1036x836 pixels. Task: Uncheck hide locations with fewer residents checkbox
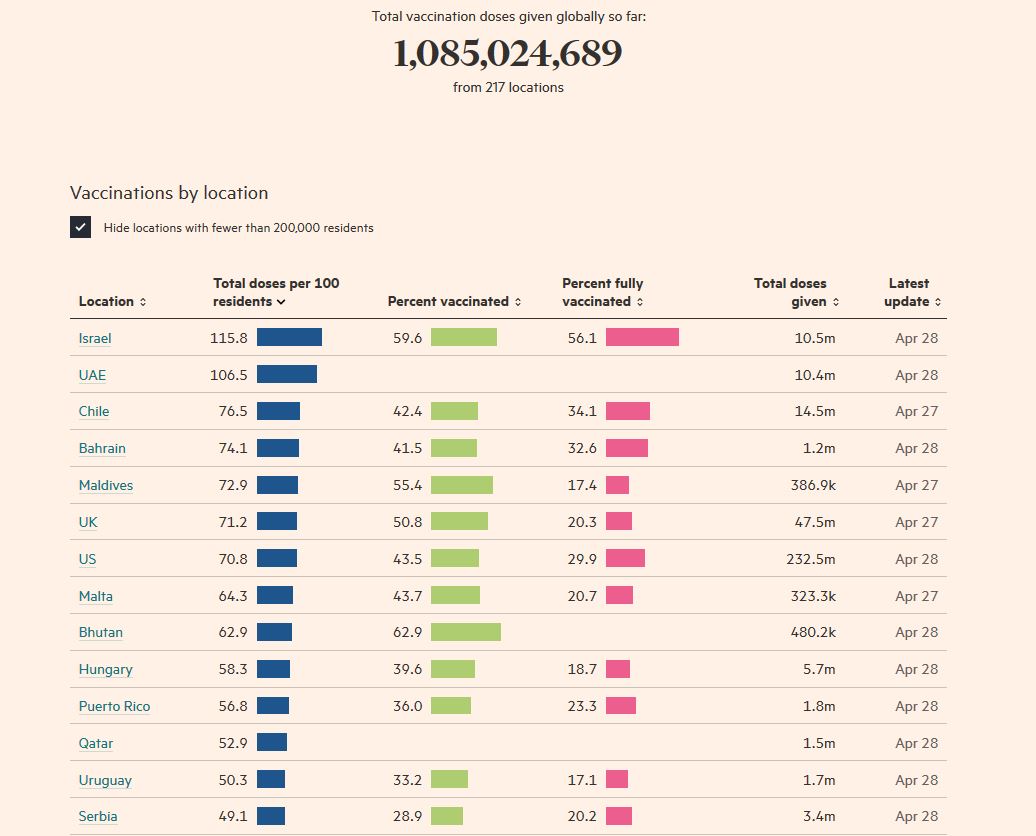click(81, 227)
